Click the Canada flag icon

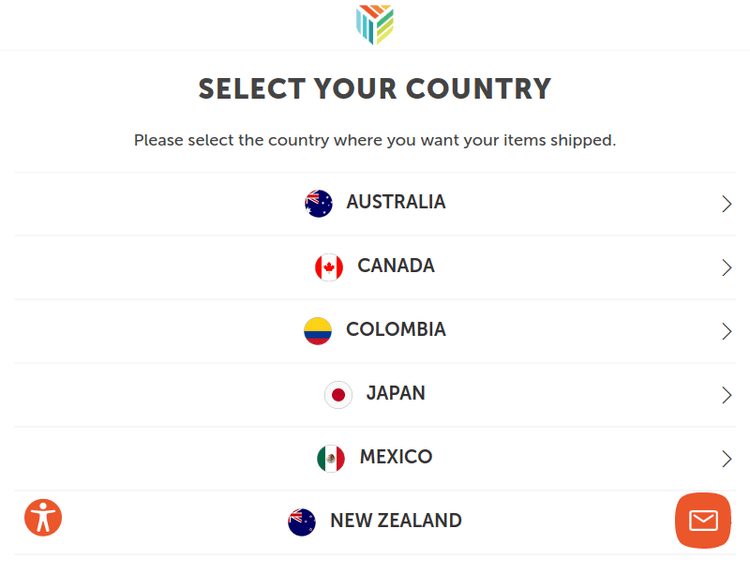[x=329, y=267]
